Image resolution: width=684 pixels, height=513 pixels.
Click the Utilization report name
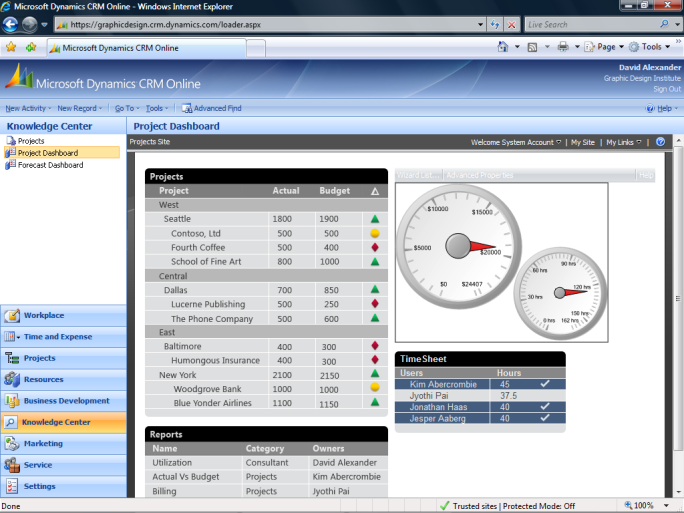click(172, 462)
